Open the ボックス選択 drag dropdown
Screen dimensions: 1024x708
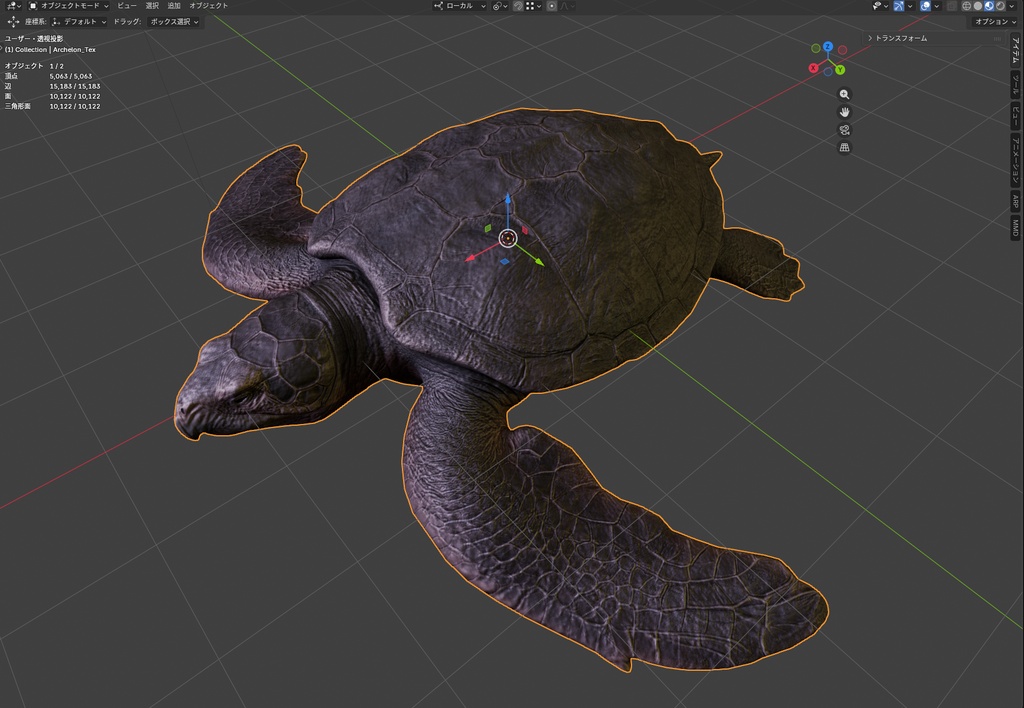click(x=174, y=22)
